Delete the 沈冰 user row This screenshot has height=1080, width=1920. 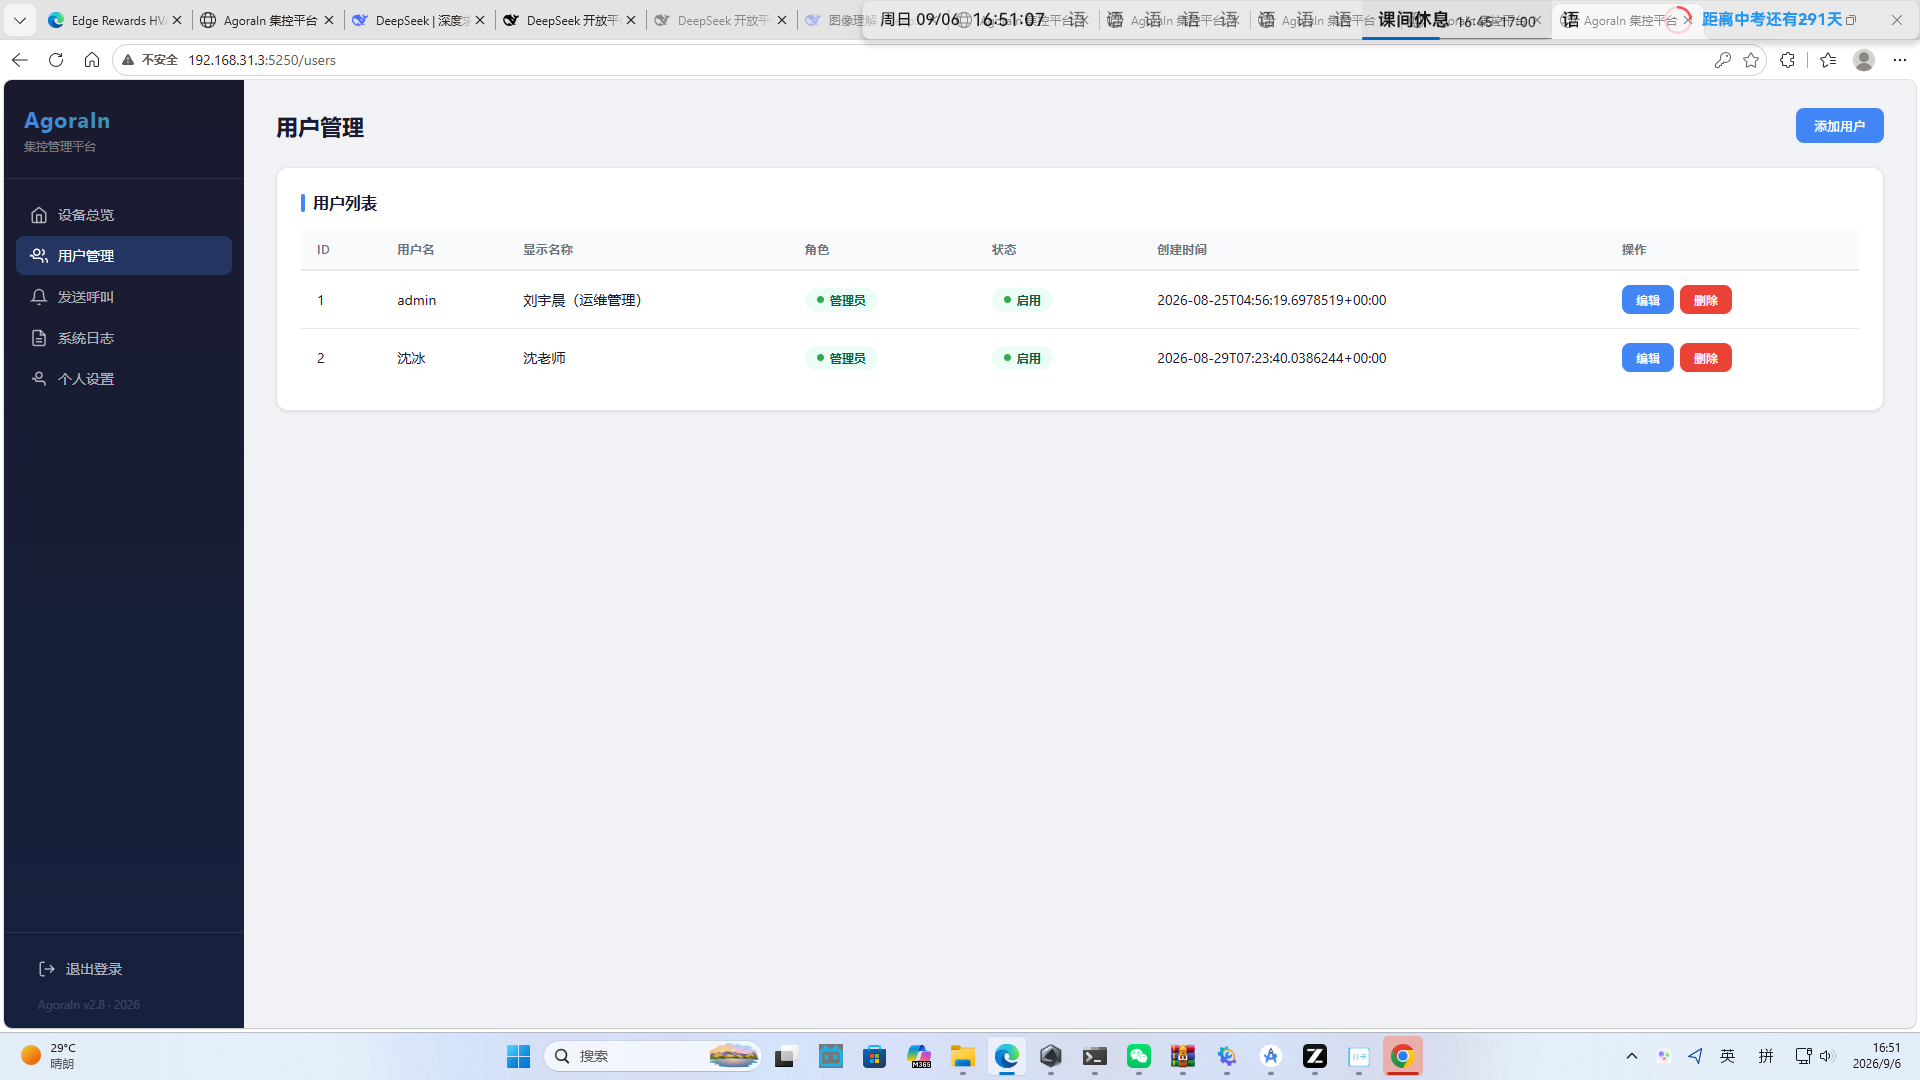click(x=1705, y=358)
